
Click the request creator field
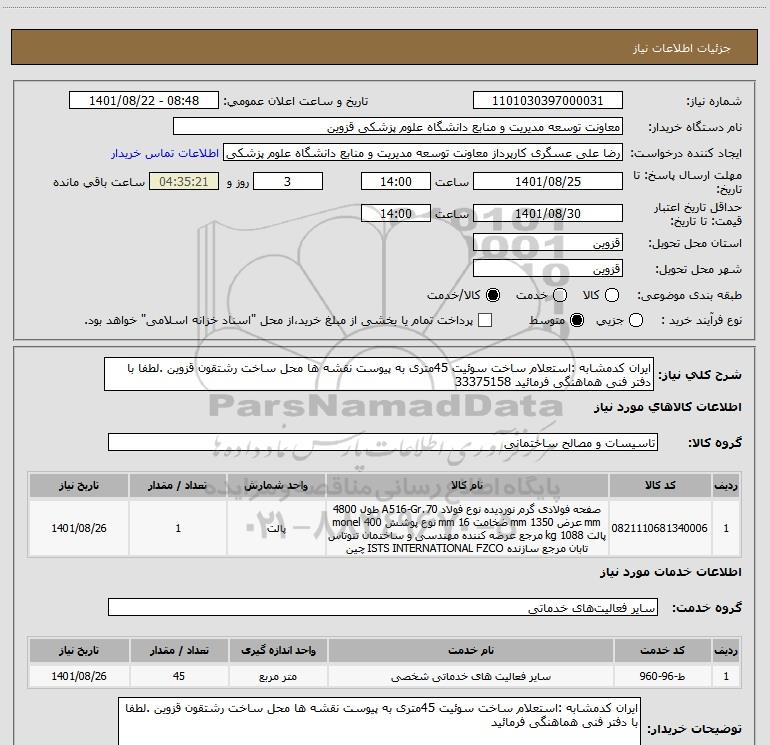423,153
